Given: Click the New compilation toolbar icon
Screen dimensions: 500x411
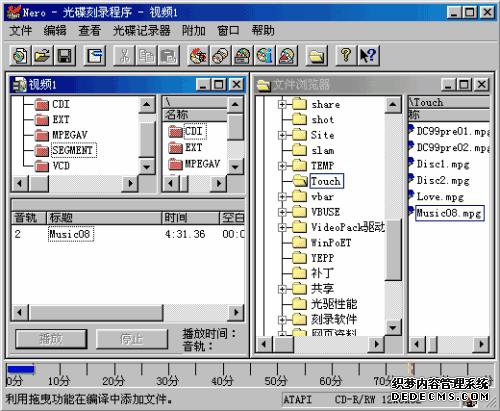Looking at the screenshot, I should click(21, 55).
